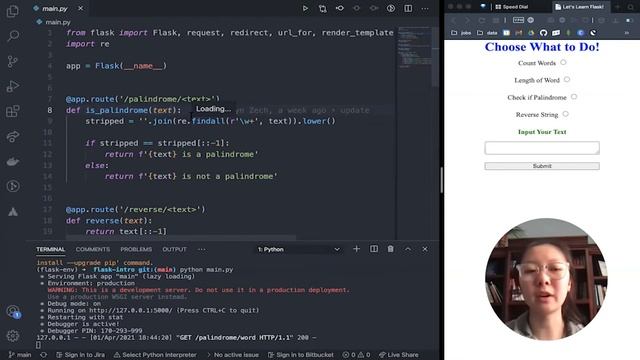Open the '1: Python' terminal dropdown
This screenshot has height=360, width=640.
point(299,249)
